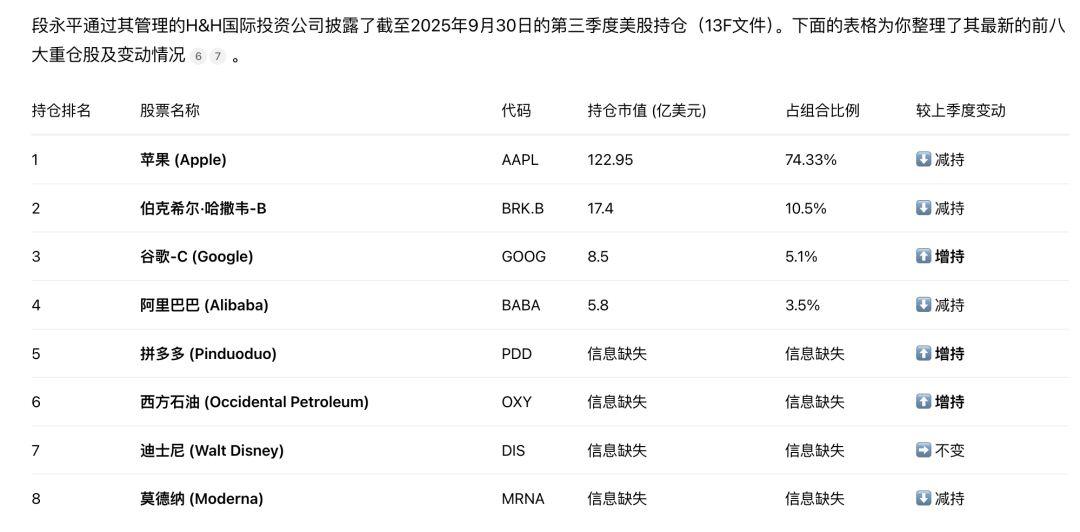This screenshot has height=532, width=1080.
Task: Click the up-arrow icon in Occidental Petroleum row
Action: 923,402
